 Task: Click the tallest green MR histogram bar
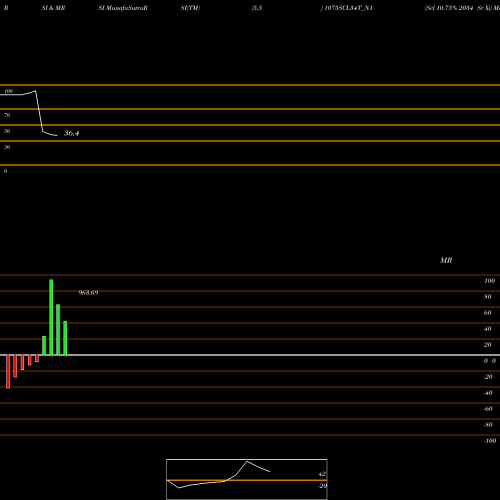click(51, 317)
